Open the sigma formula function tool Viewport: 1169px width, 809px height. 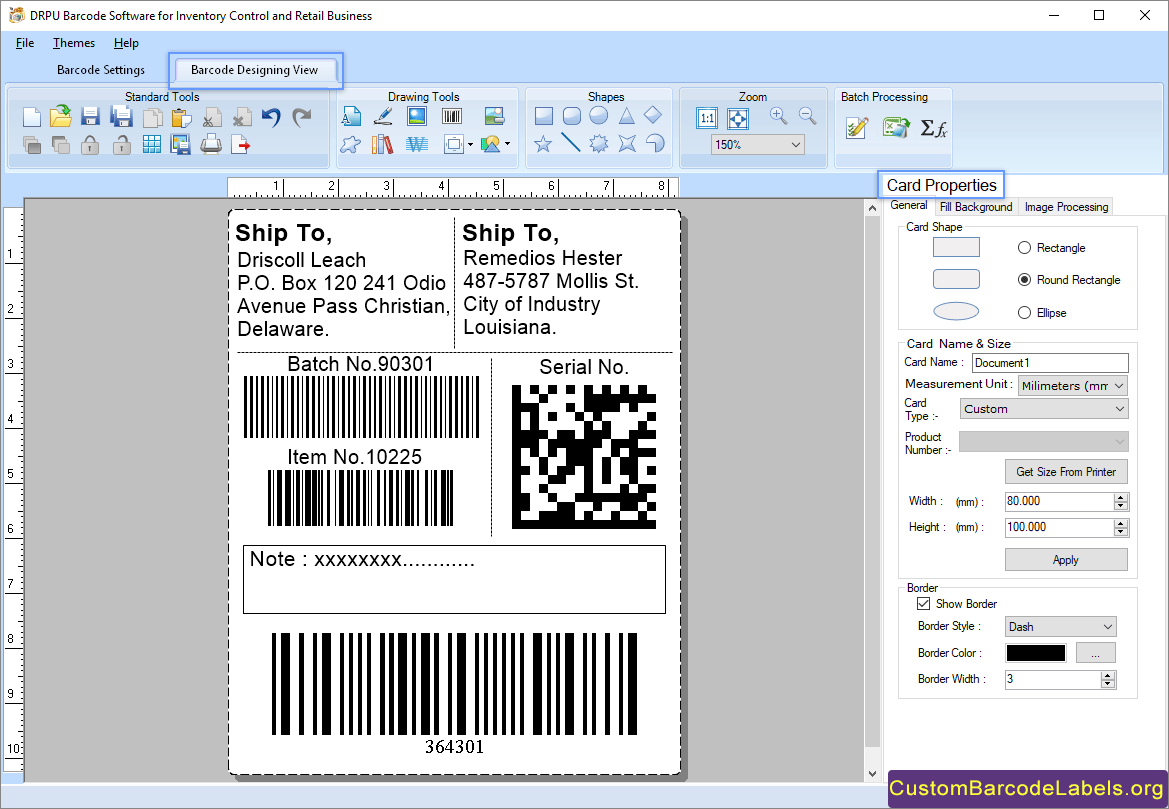coord(933,128)
